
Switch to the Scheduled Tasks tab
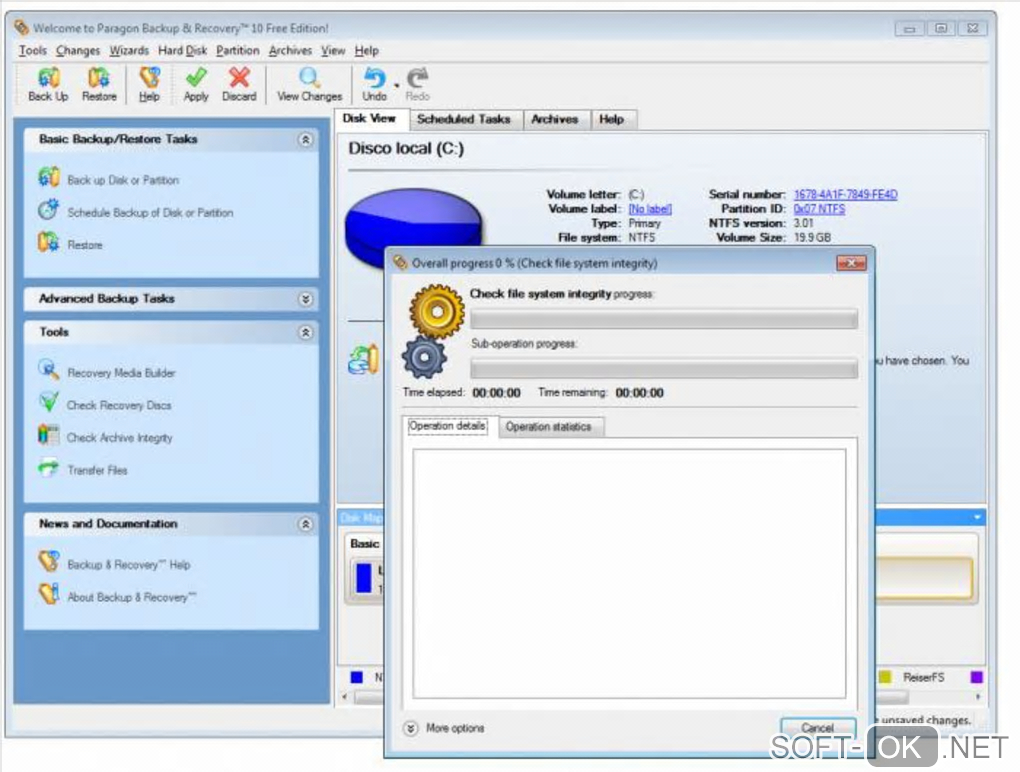[464, 120]
